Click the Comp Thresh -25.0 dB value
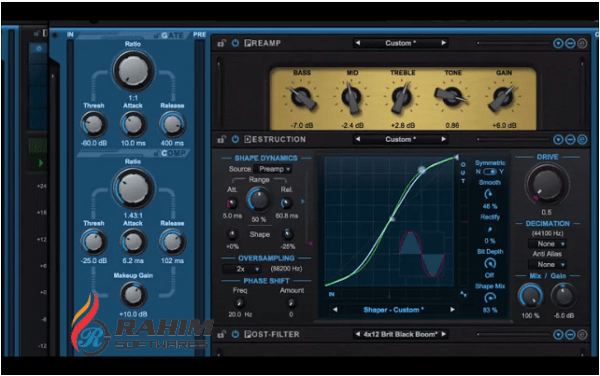The height and width of the screenshot is (376, 600). 94,260
